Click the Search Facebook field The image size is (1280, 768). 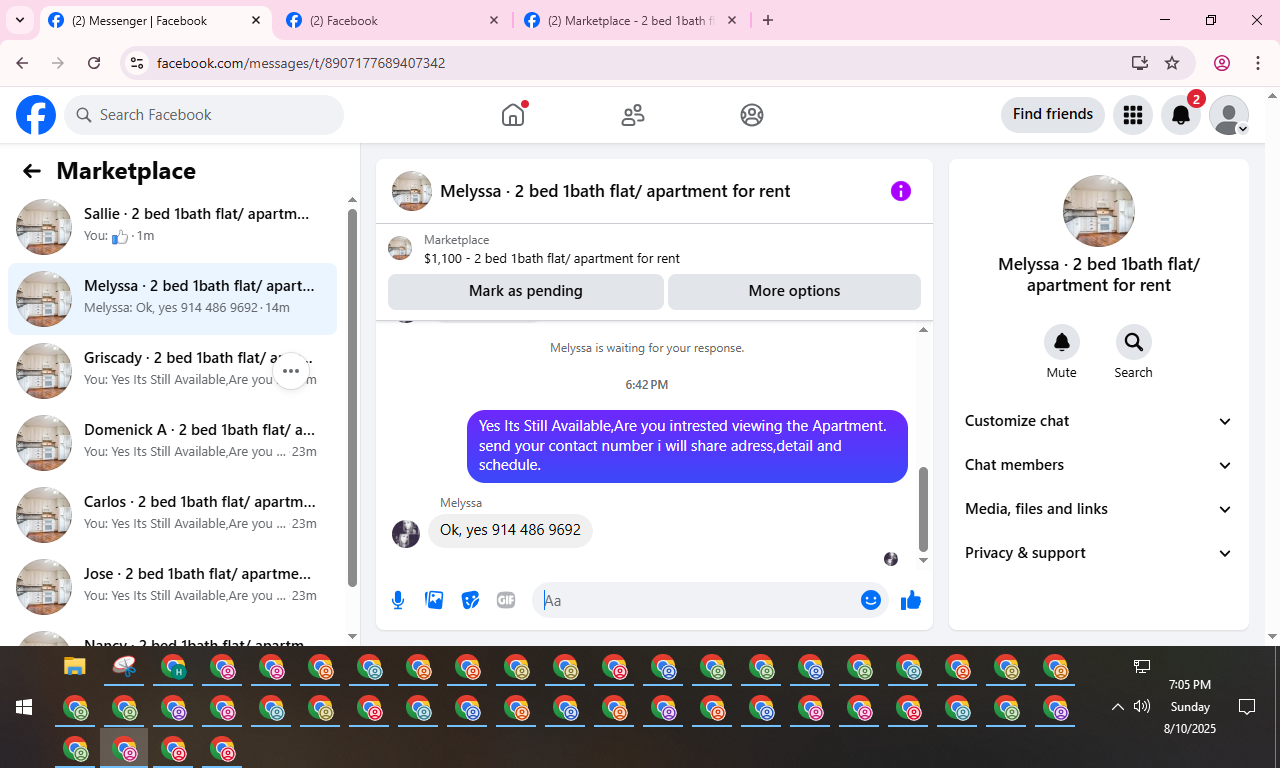tap(204, 115)
